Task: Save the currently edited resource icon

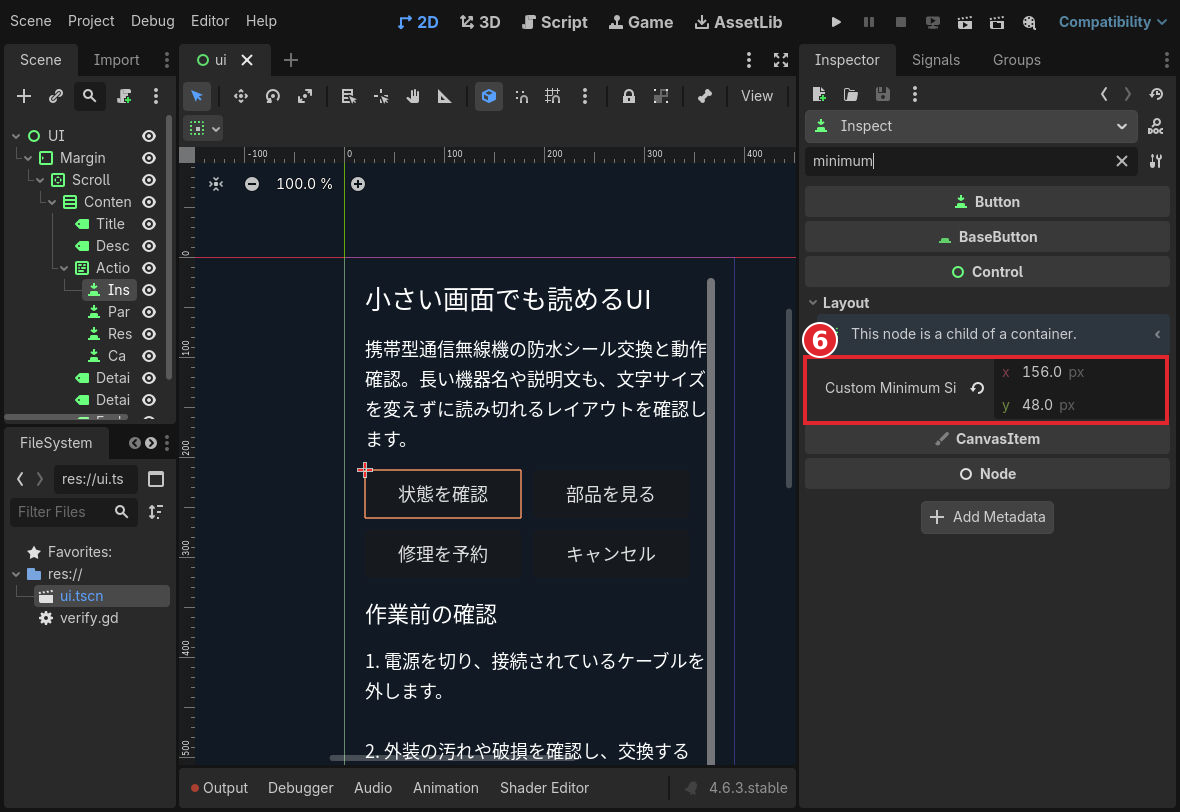Action: pos(883,94)
